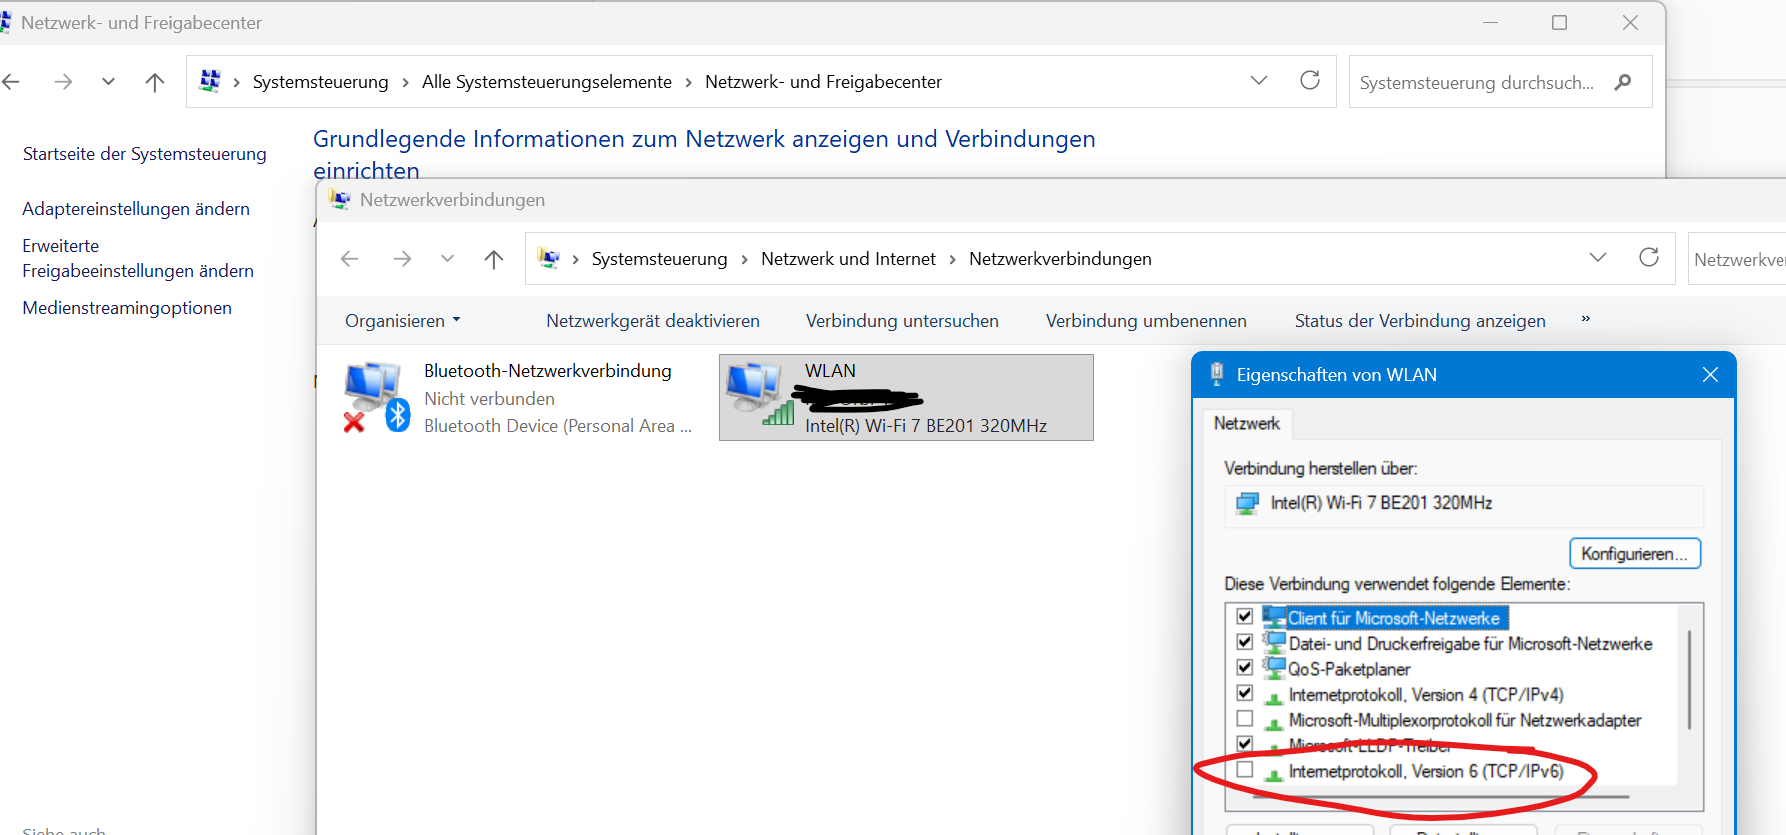1786x835 pixels.
Task: Go back in Netzwerk- und Freigabecenter window
Action: 11,82
